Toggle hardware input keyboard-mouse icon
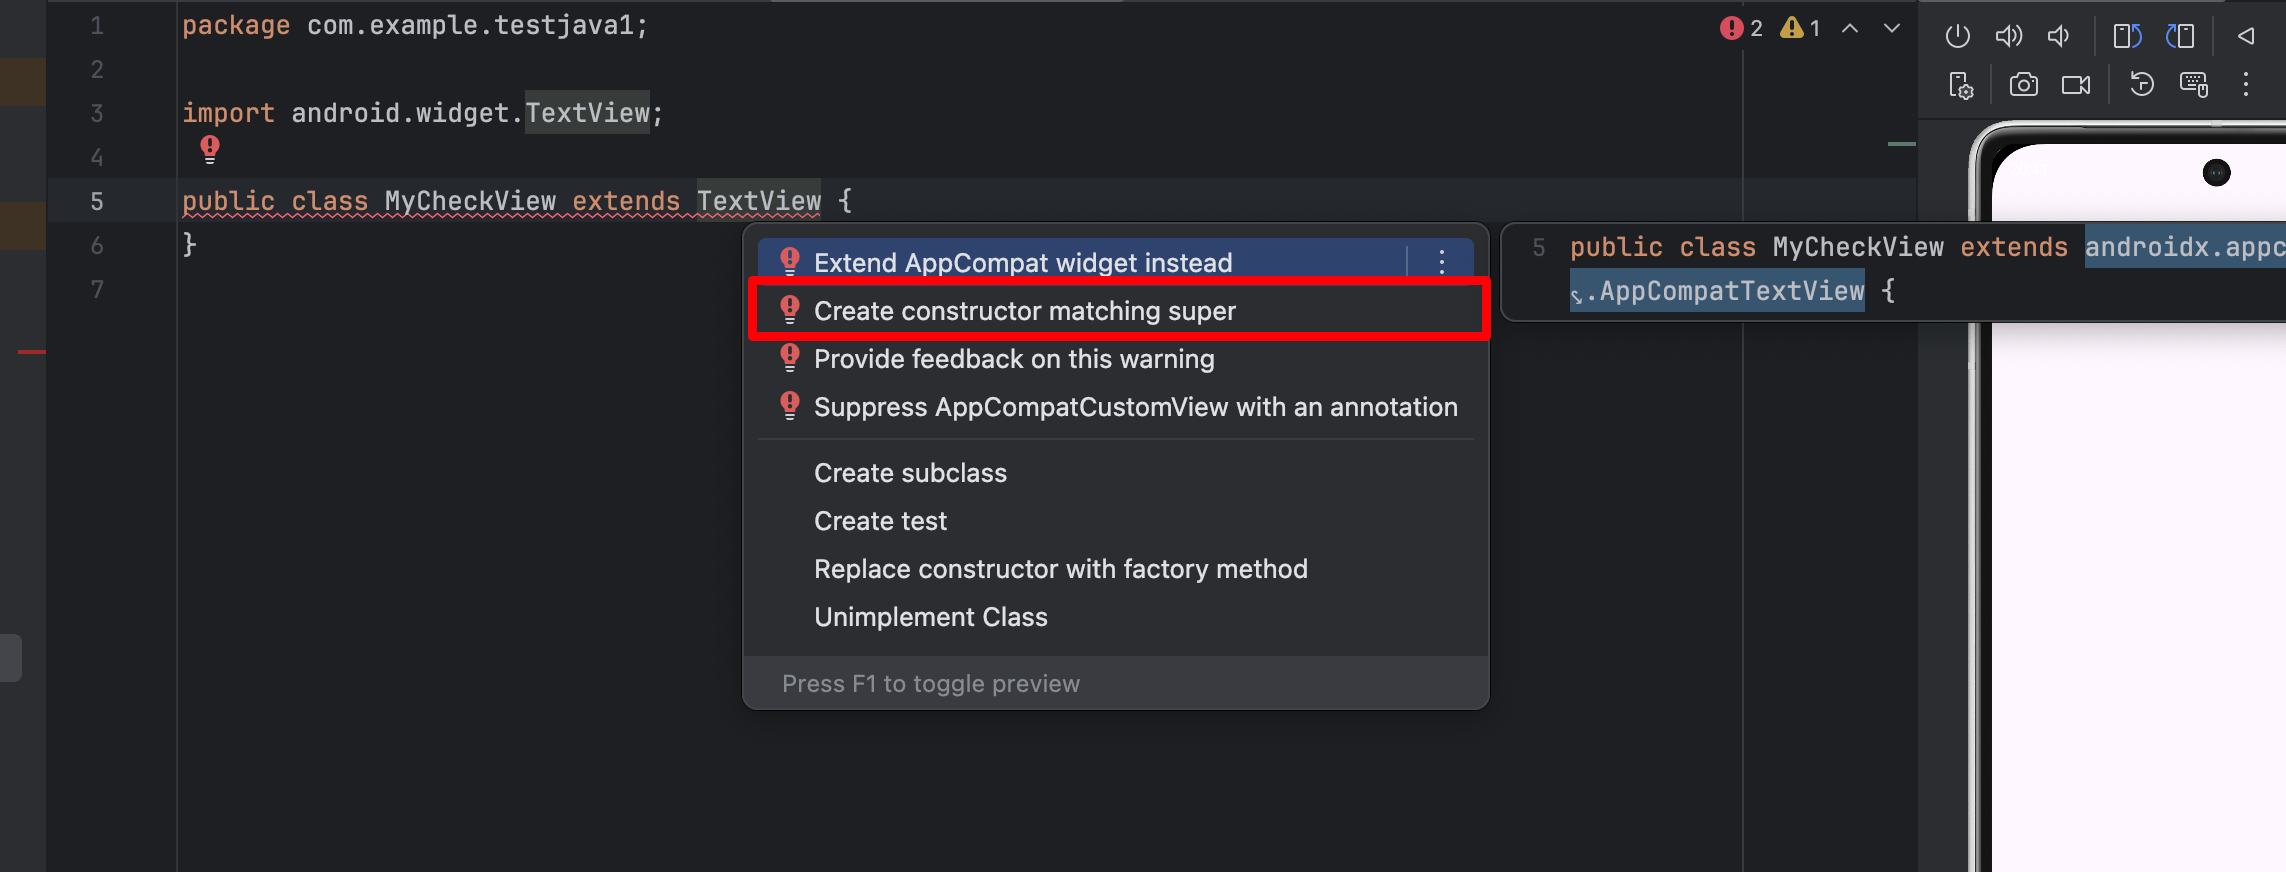 pos(2194,85)
